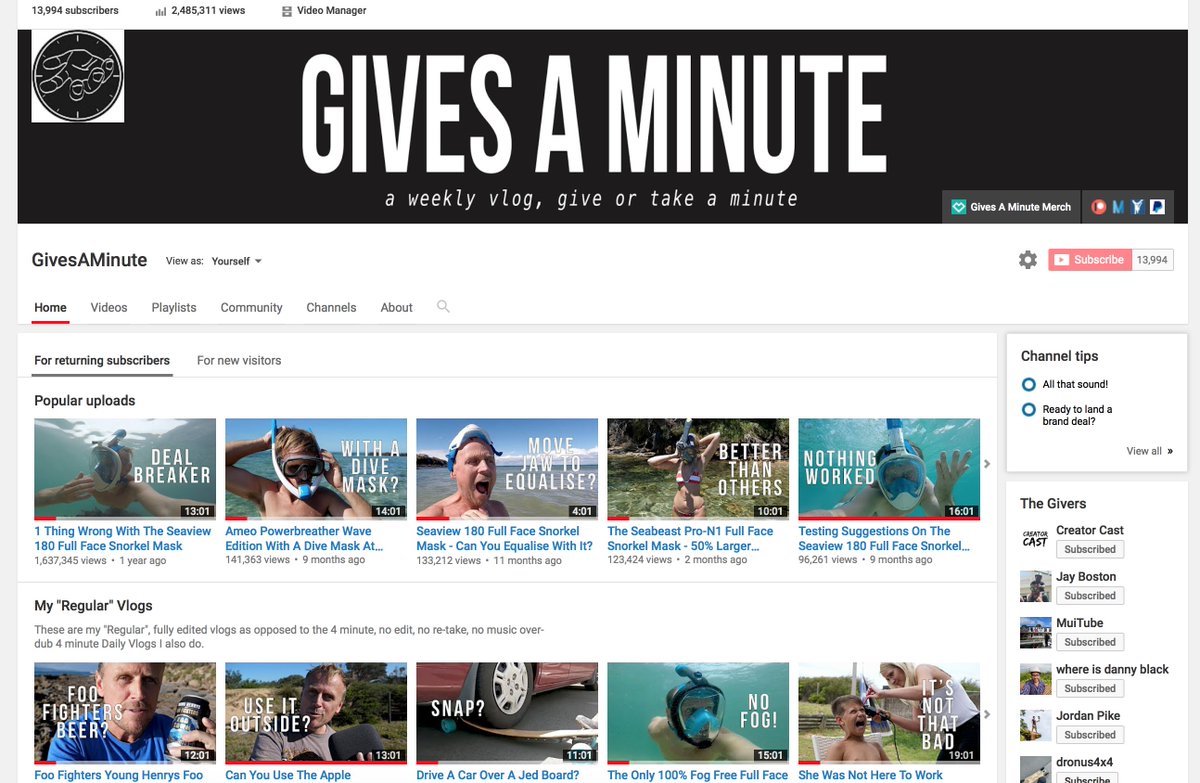Click Jay Boston channel avatar
Viewport: 1200px width, 783px height.
[x=1035, y=586]
